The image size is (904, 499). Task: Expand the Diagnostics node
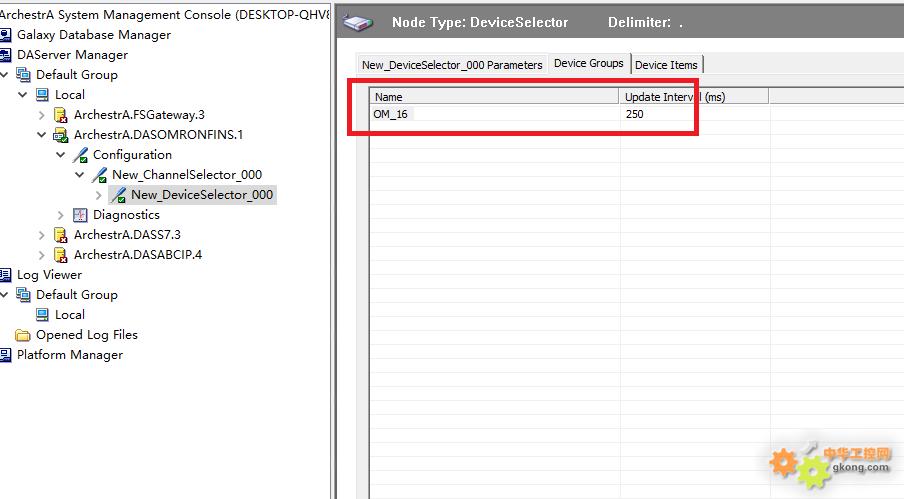(x=61, y=215)
